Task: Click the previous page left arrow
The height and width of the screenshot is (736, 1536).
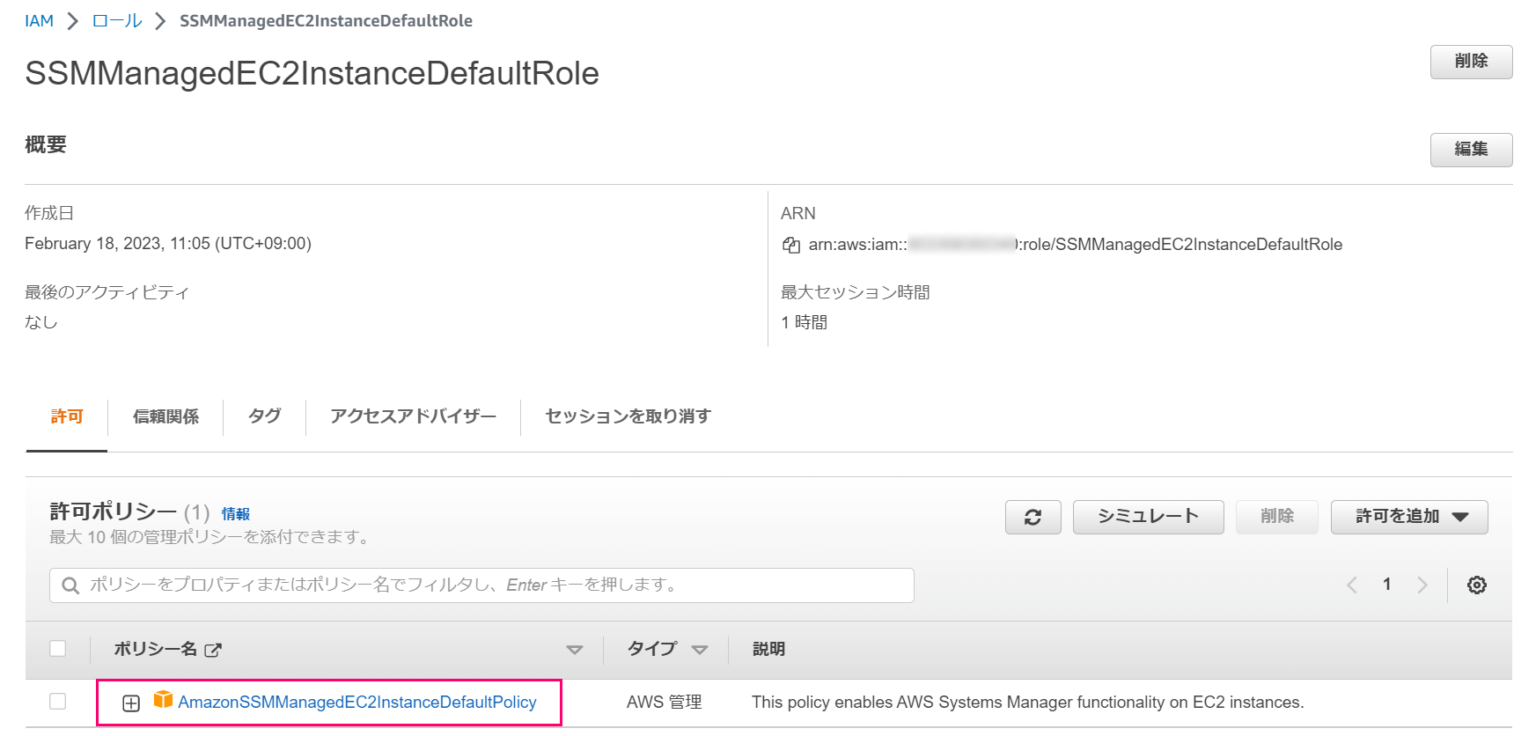Action: click(x=1352, y=584)
